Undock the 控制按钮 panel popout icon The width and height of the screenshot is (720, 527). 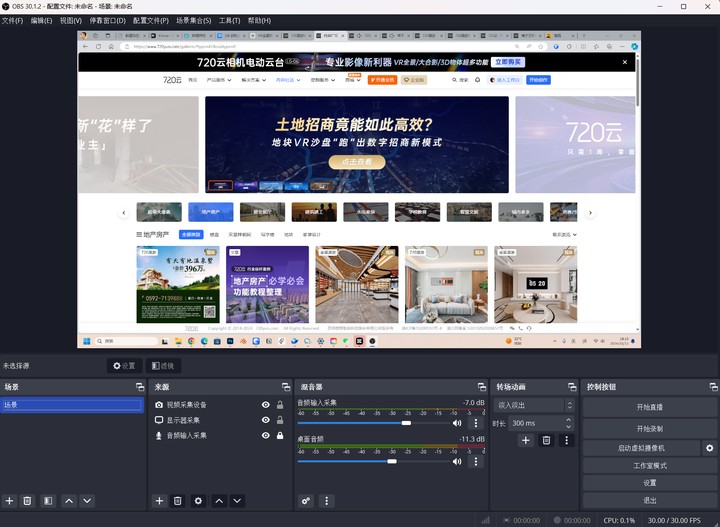714,387
